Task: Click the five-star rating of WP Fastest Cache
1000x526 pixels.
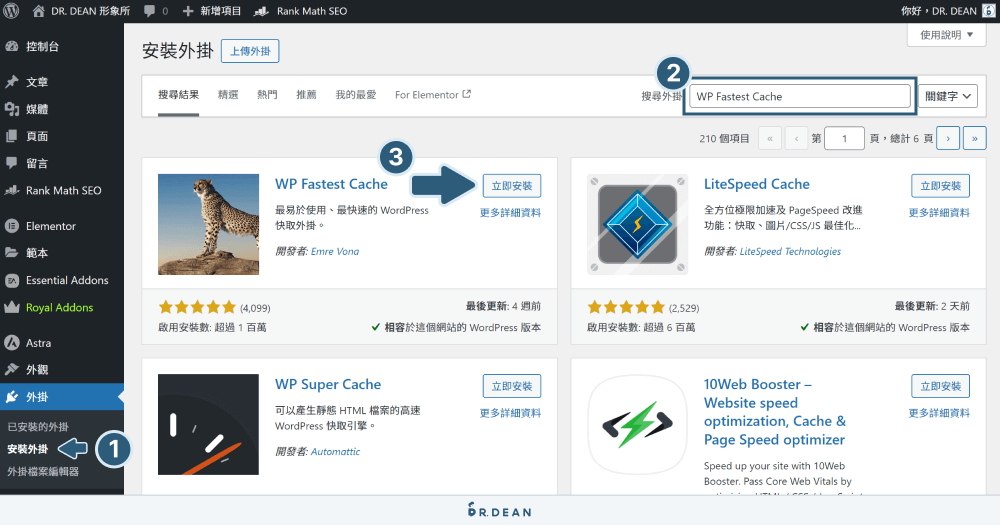Action: 197,307
